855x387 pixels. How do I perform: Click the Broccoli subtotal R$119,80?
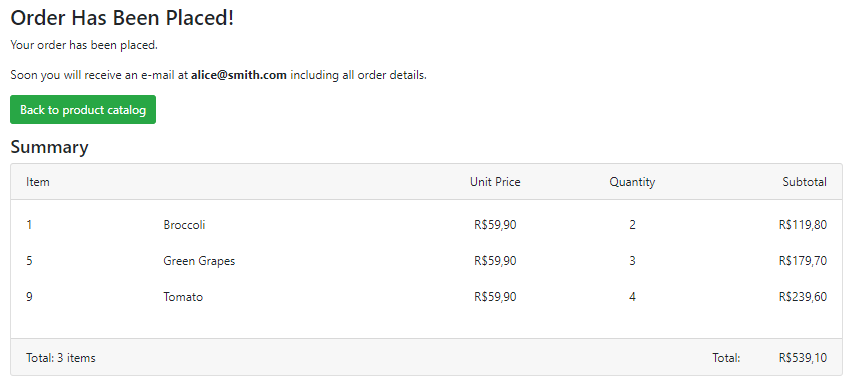pyautogui.click(x=803, y=225)
